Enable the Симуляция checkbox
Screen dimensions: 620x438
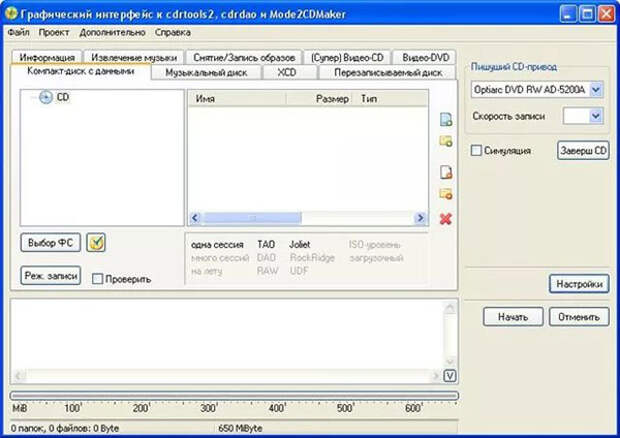click(476, 151)
